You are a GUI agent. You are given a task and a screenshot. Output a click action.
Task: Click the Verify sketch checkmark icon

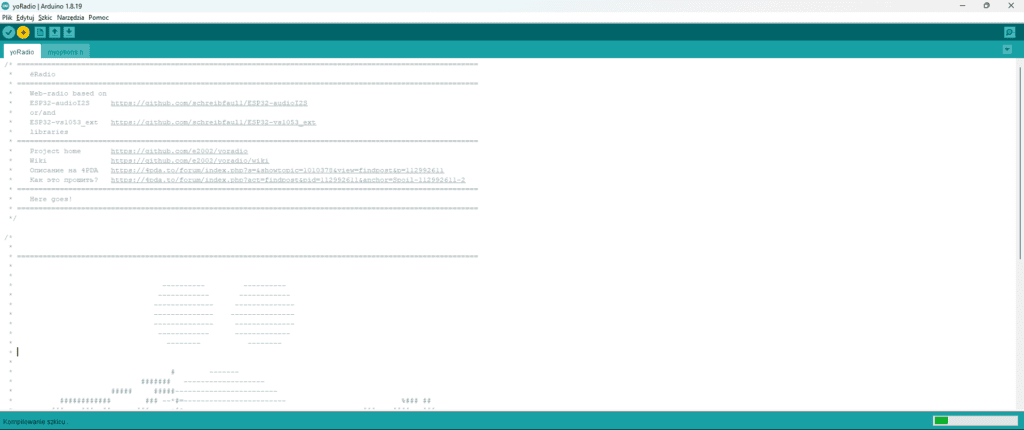[x=9, y=32]
